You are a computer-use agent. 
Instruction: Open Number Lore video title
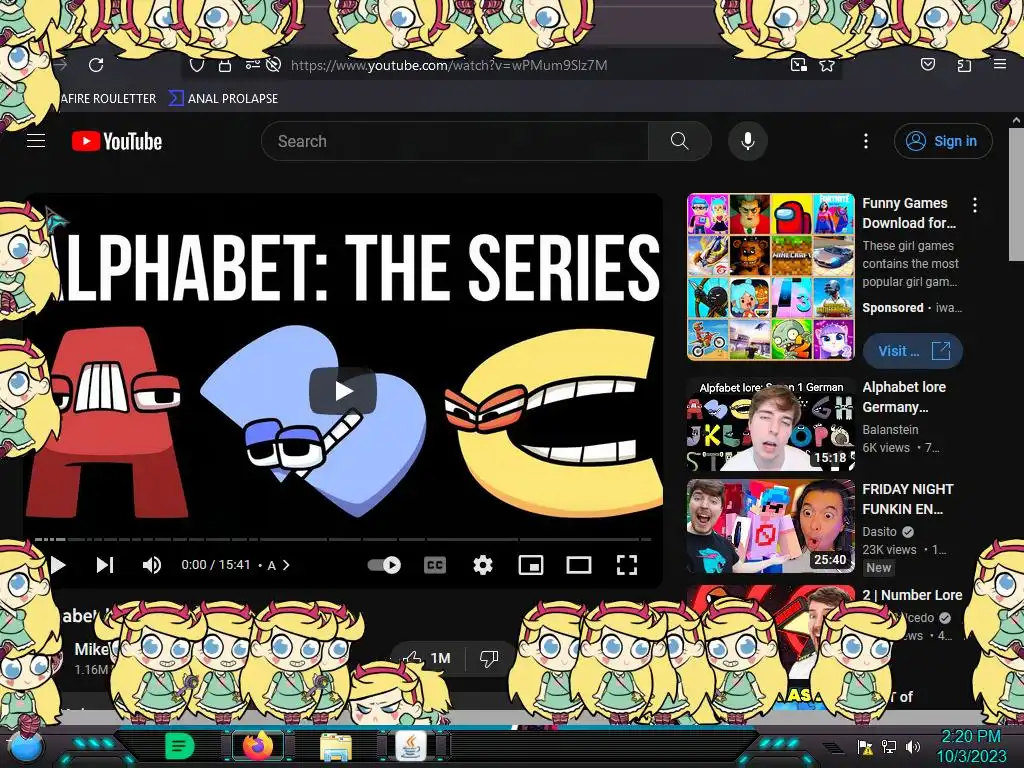click(912, 595)
